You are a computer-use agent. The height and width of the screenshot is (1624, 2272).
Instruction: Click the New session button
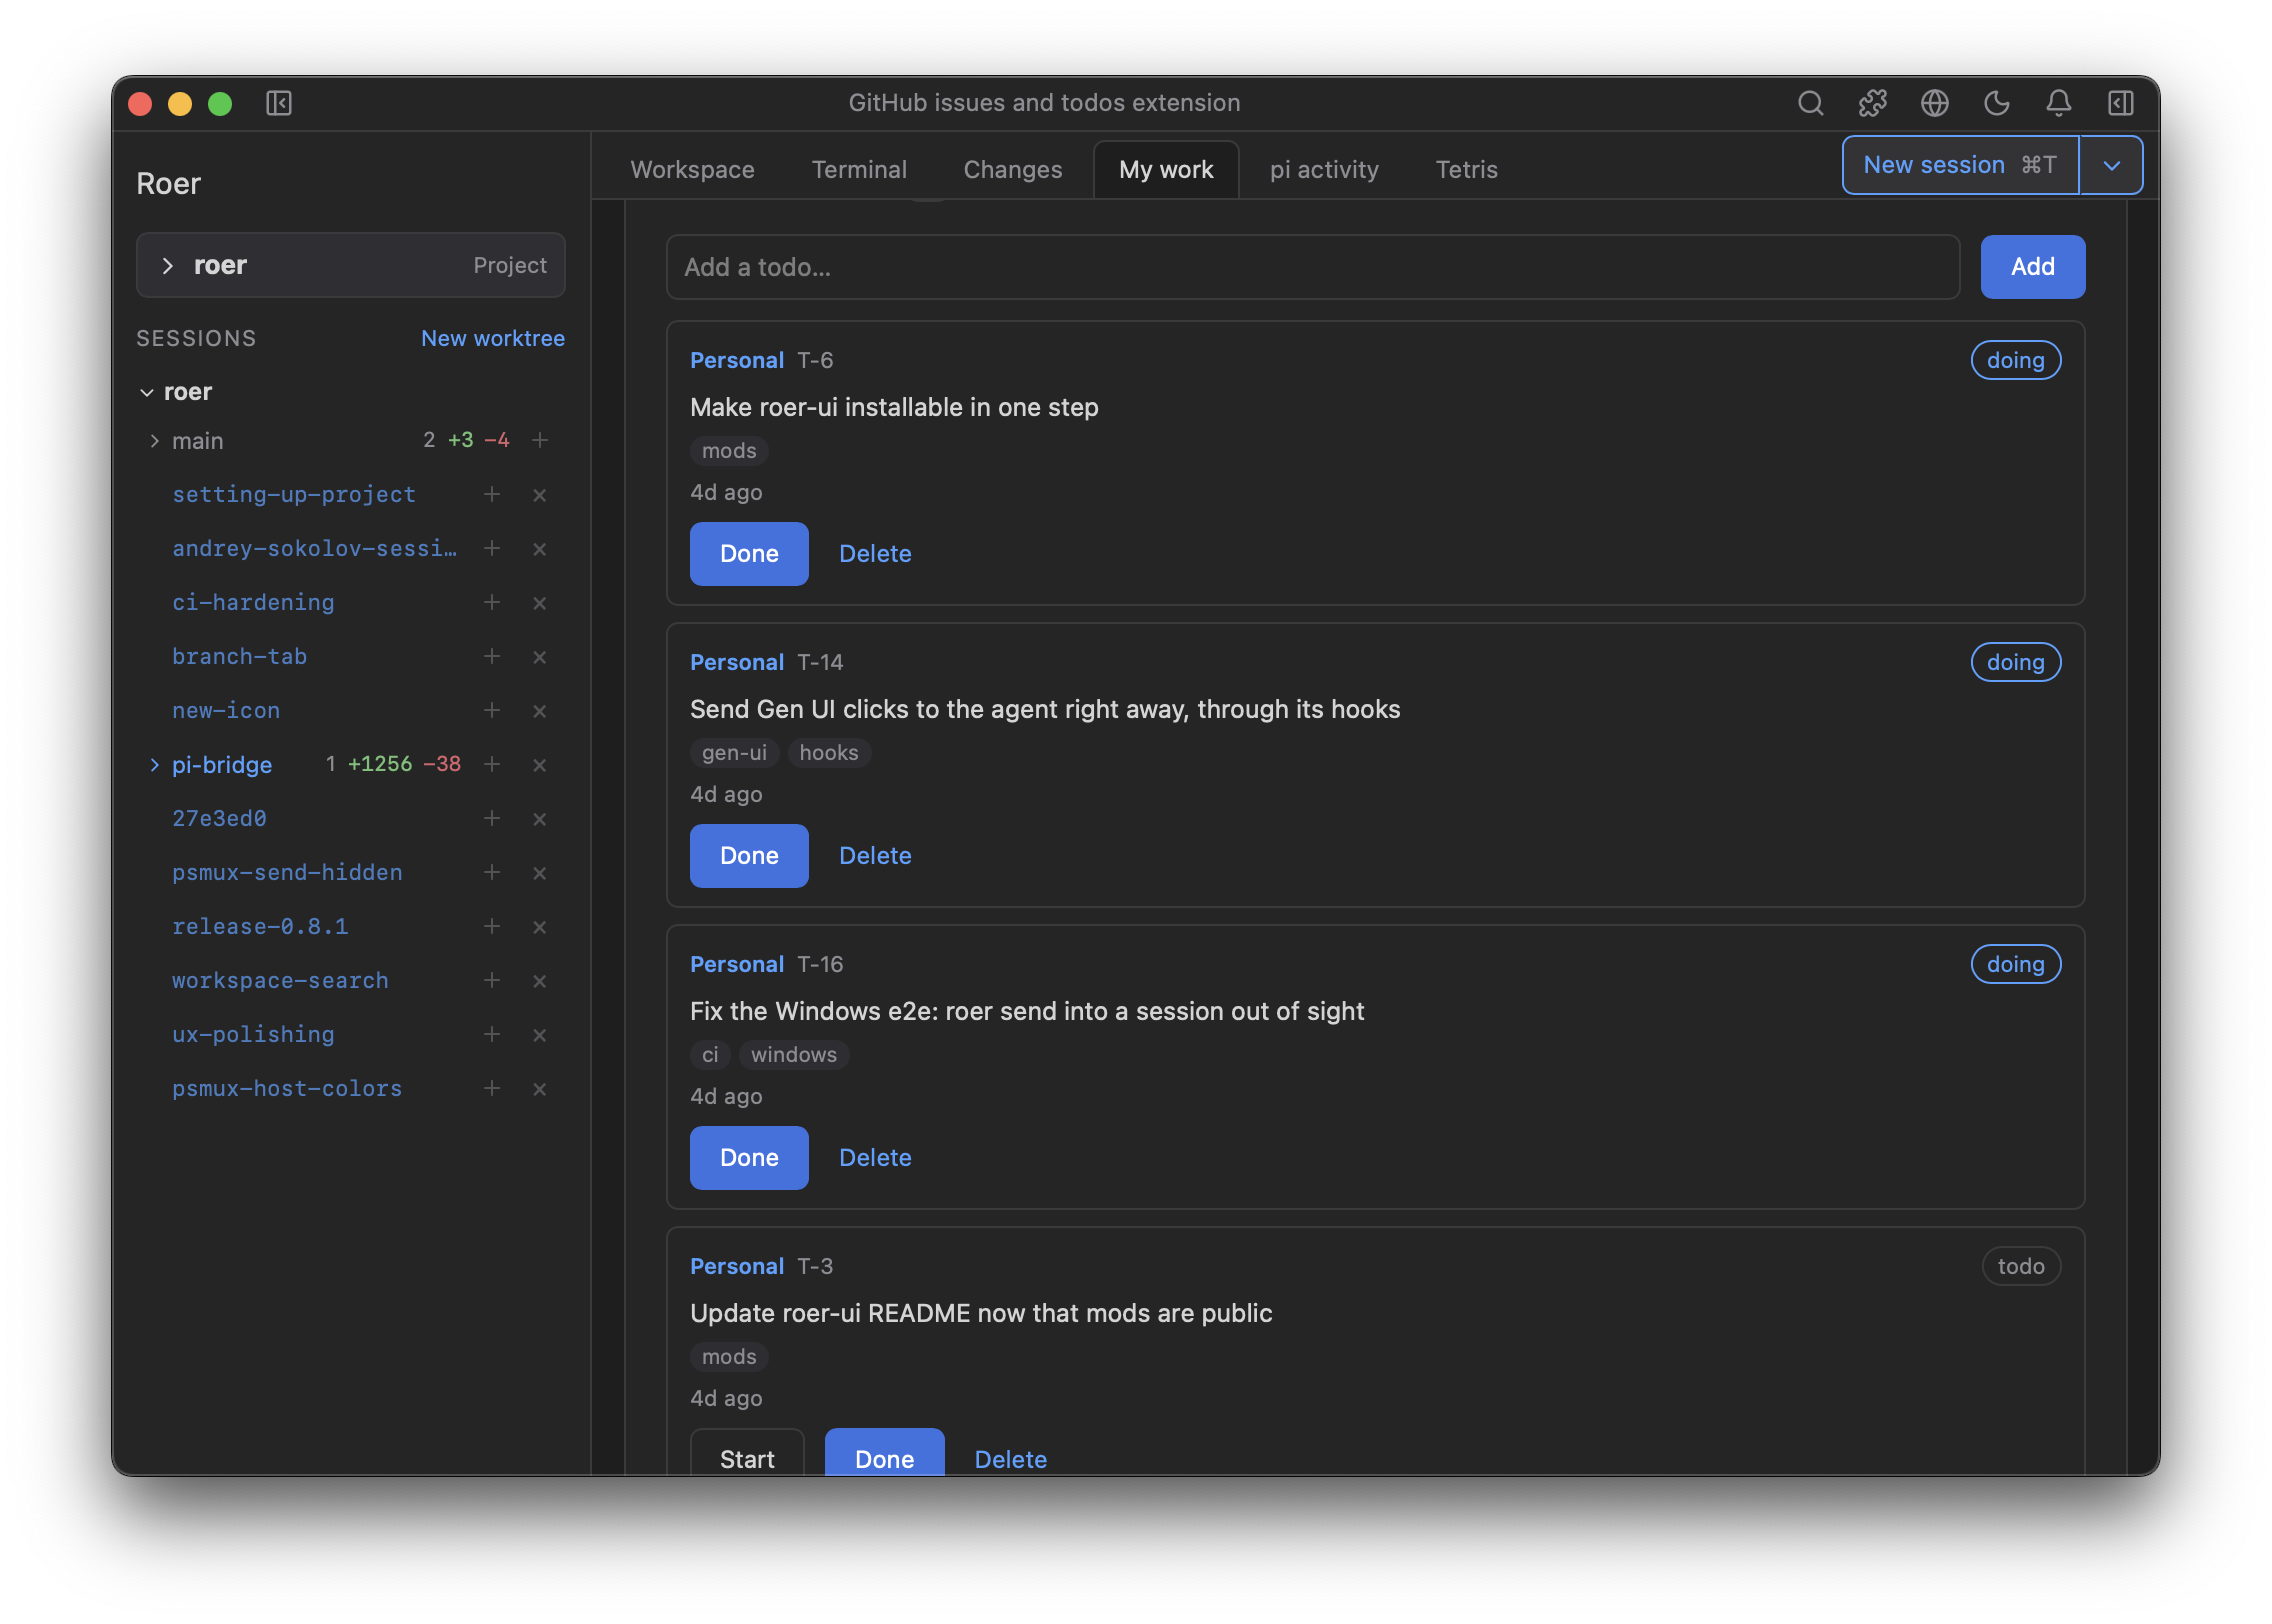point(1960,165)
